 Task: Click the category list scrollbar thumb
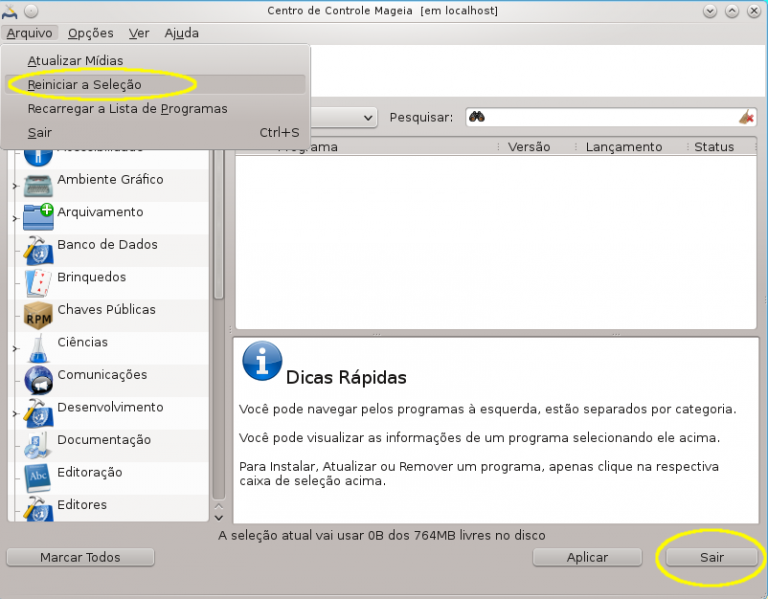(219, 224)
